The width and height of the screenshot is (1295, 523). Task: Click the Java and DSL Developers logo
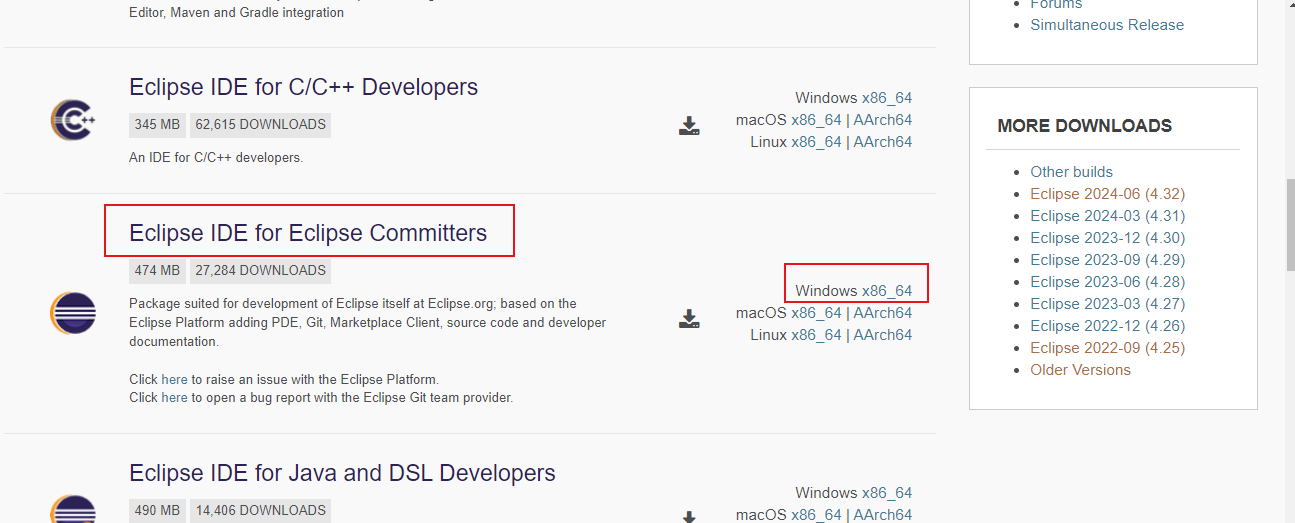(73, 509)
